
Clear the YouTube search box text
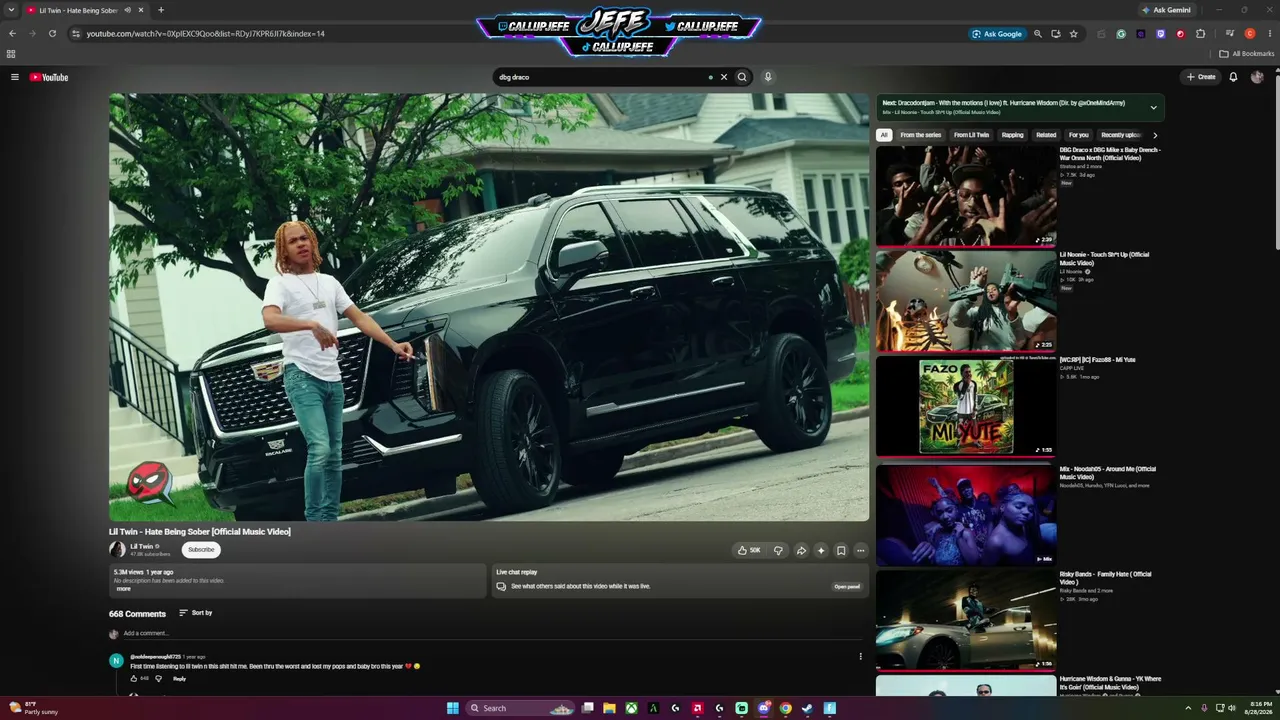click(724, 77)
